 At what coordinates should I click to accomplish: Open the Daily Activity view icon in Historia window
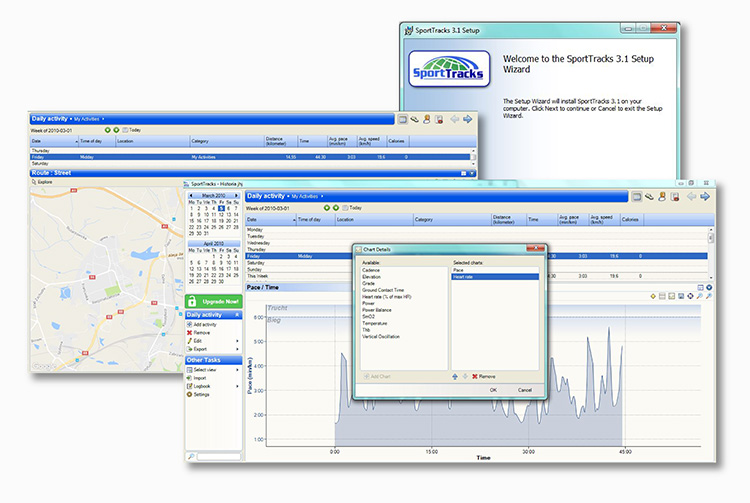coord(637,197)
